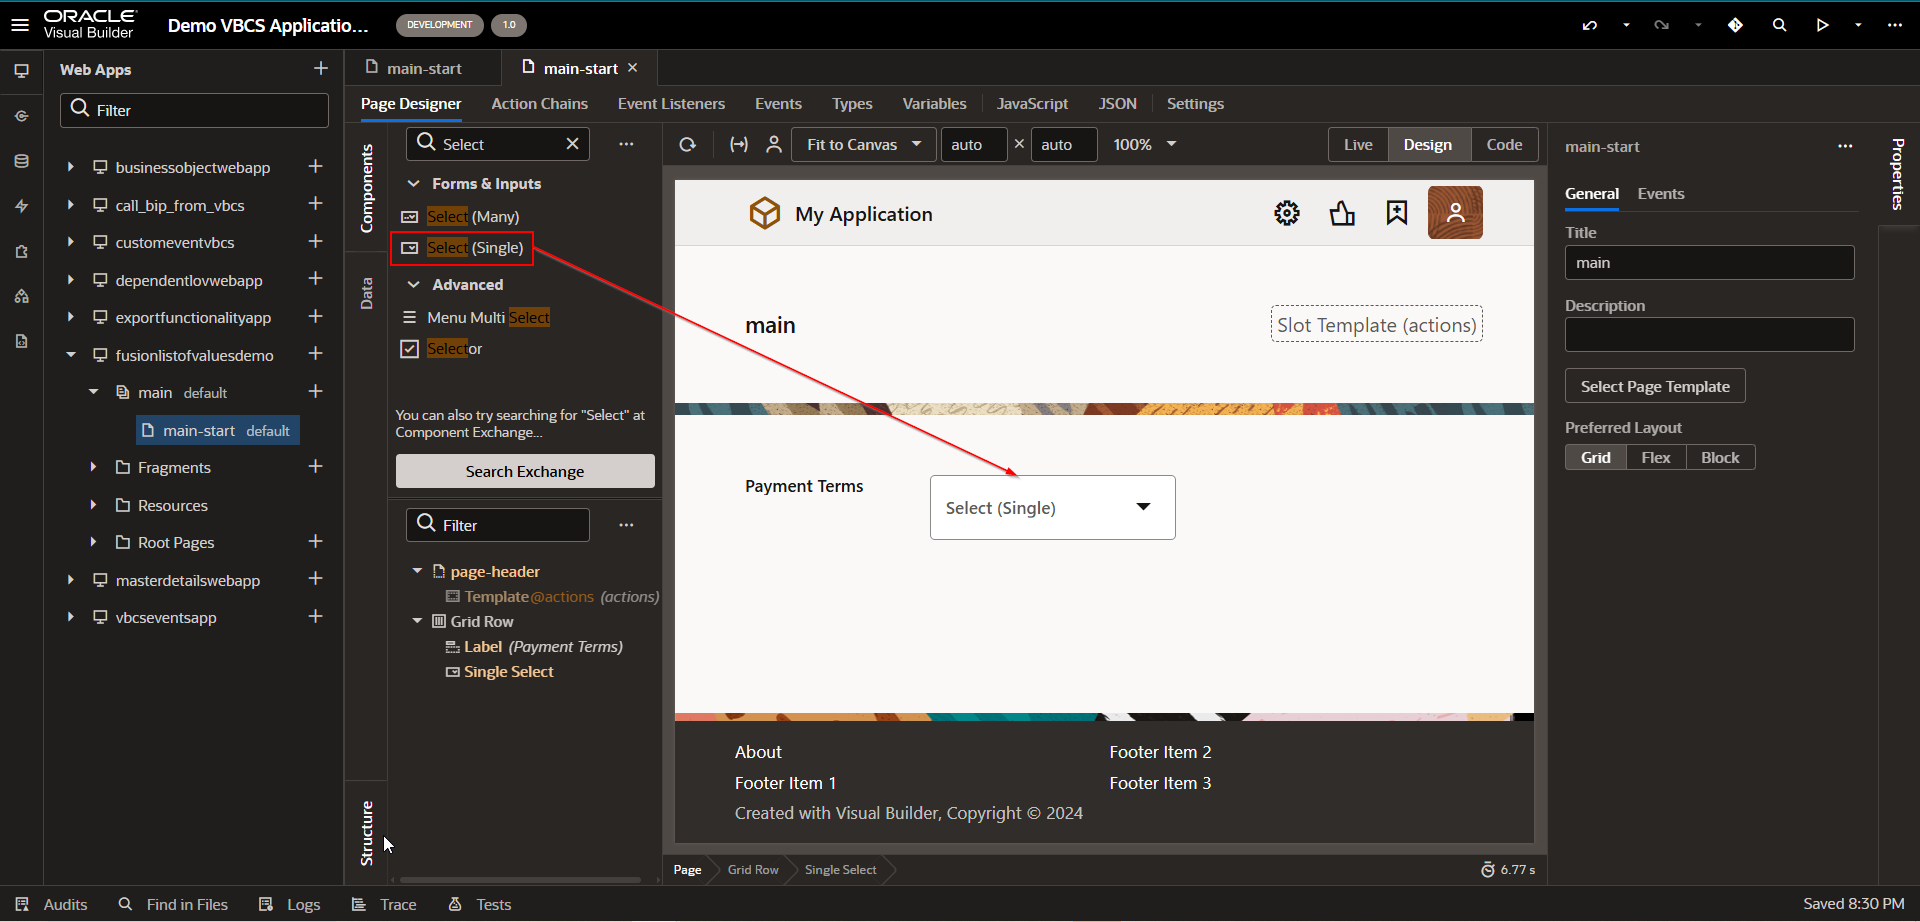Open the Services navigator icon

[x=21, y=116]
